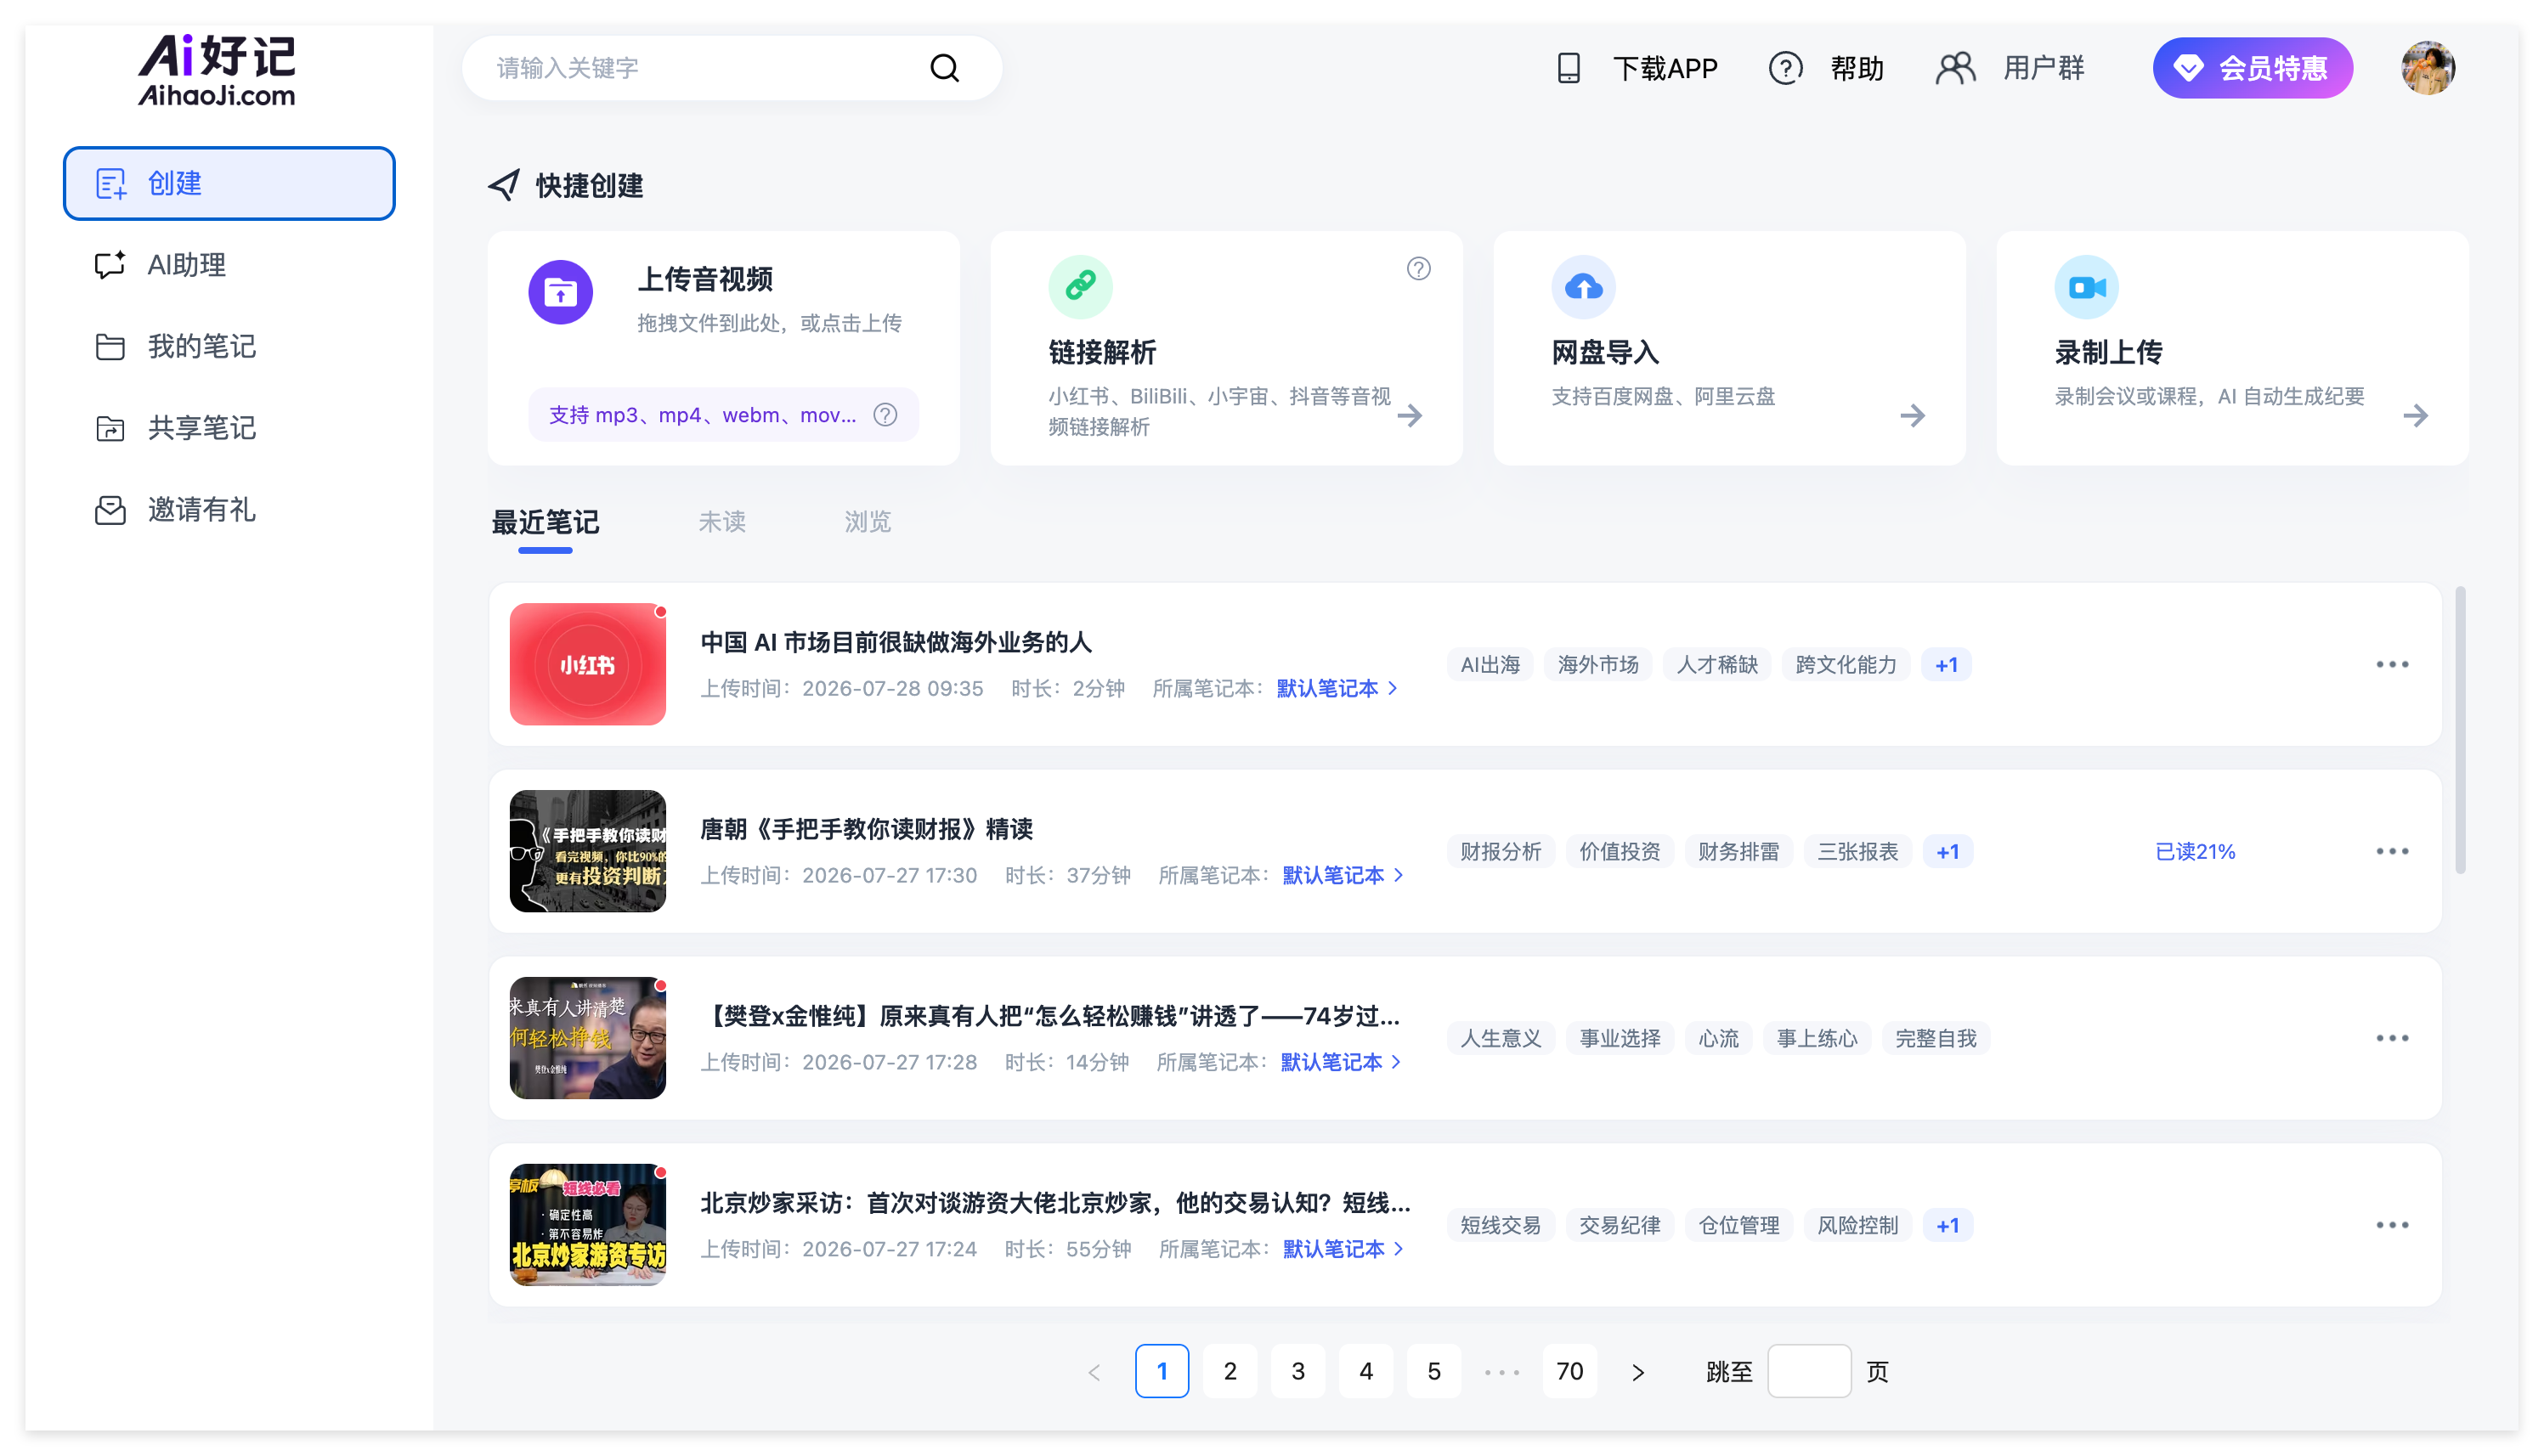This screenshot has width=2544, height=1456.
Task: Click the AI出海 tag
Action: 1489,665
